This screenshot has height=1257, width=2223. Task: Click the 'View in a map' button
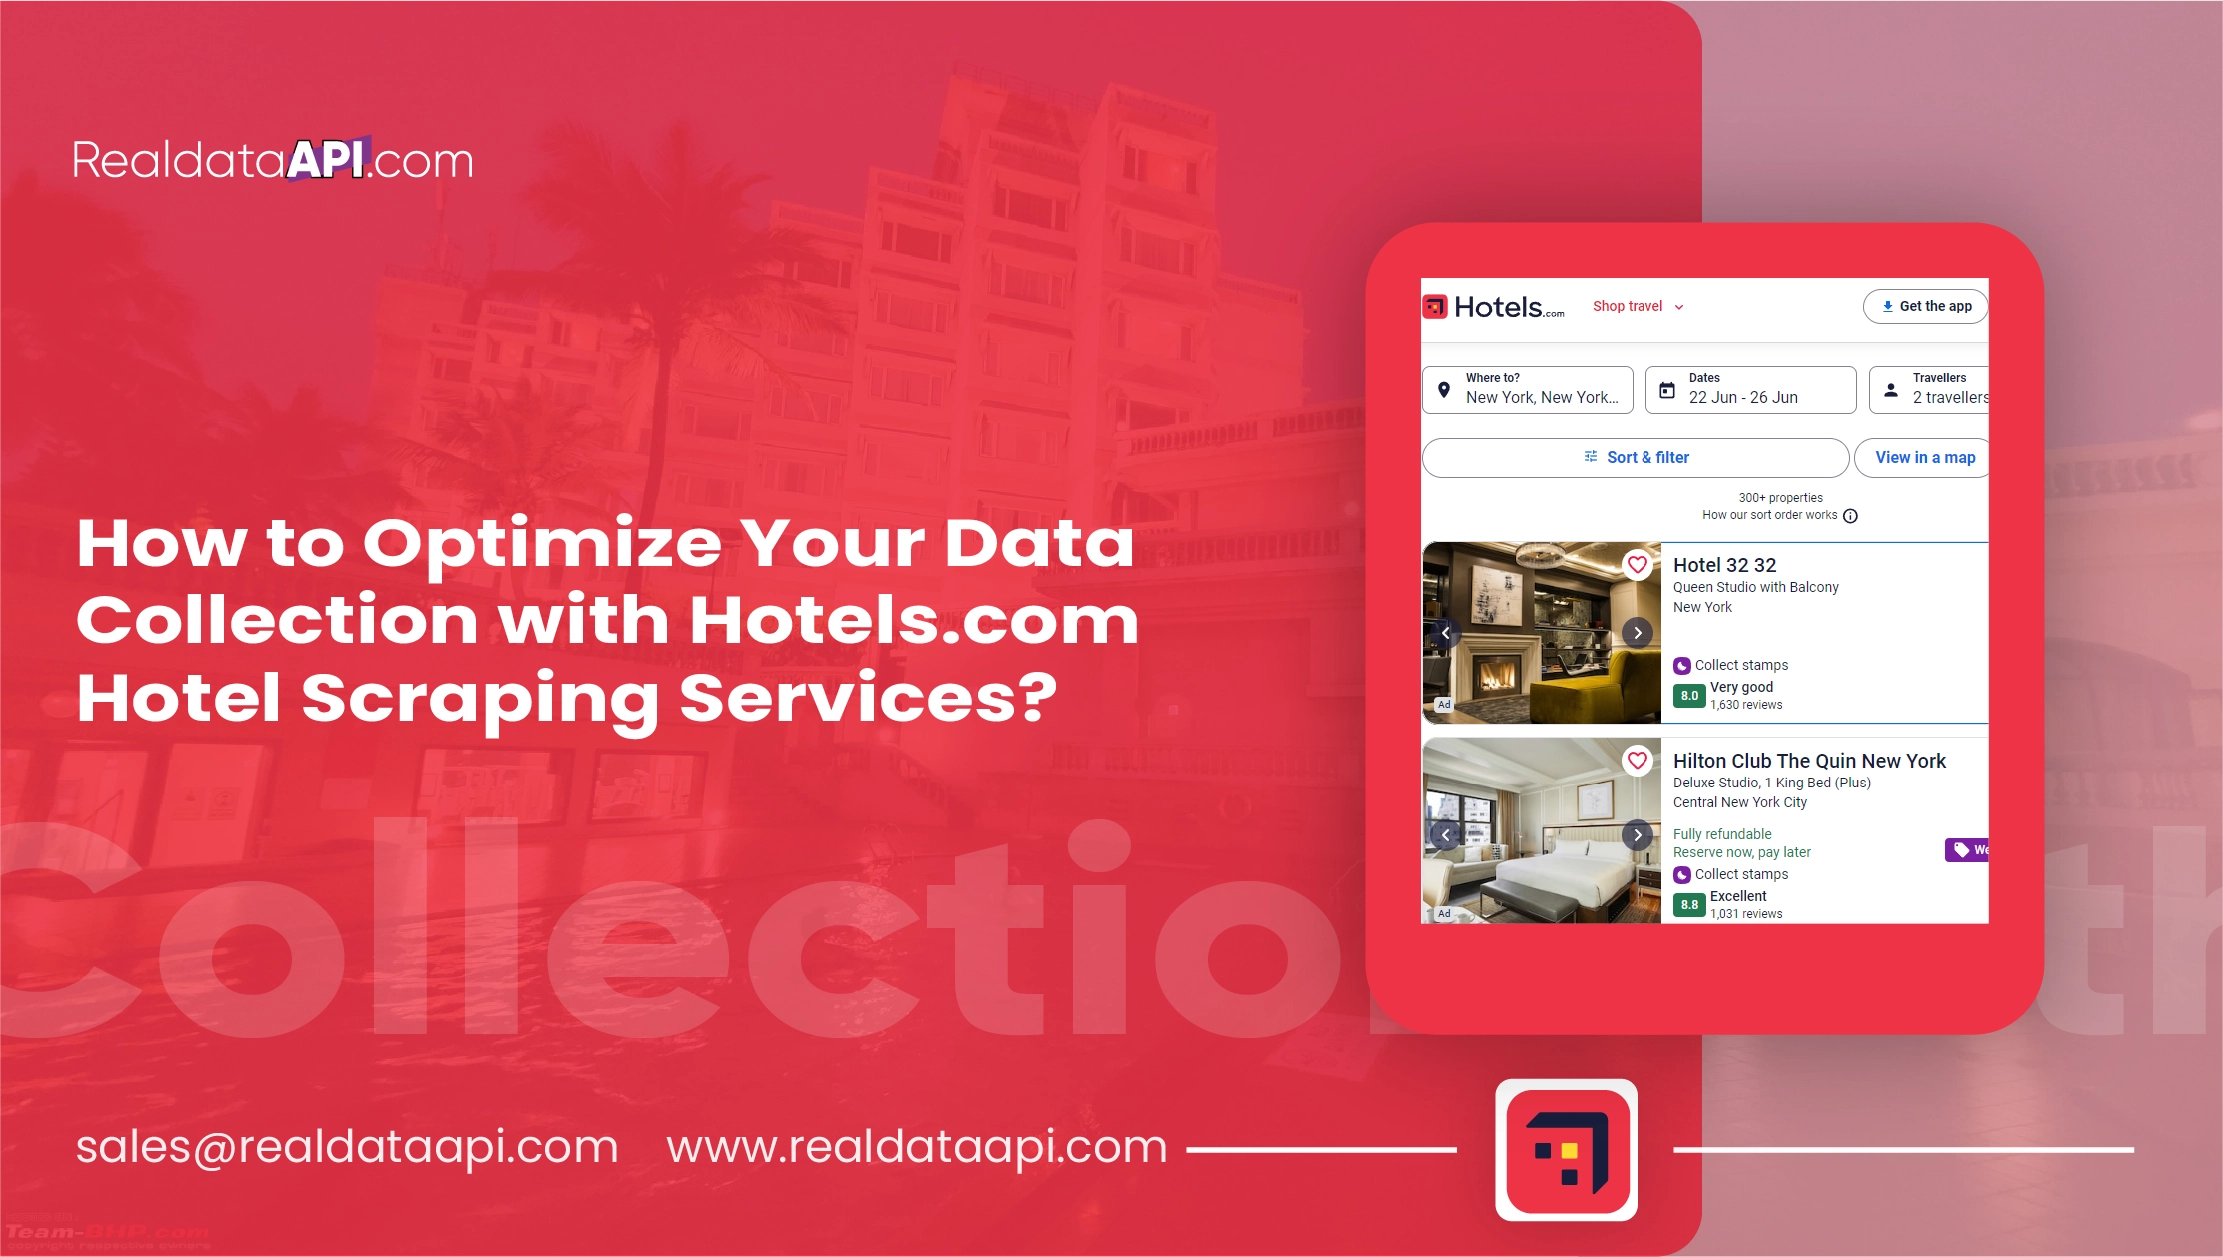click(1927, 457)
